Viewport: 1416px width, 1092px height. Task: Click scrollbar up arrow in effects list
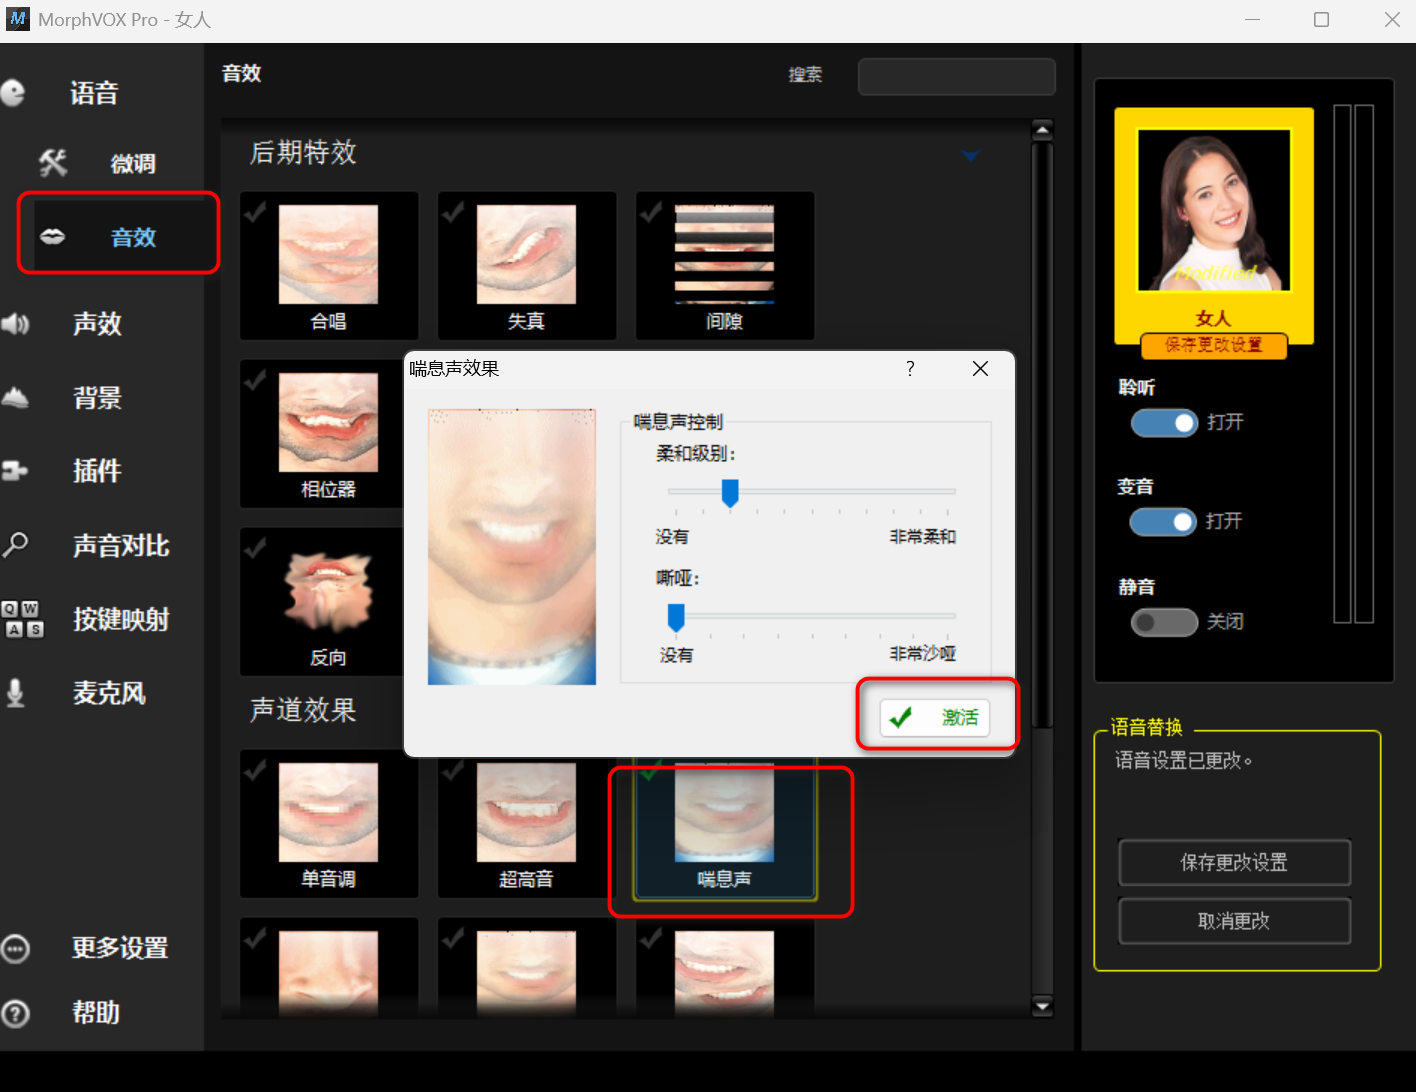[x=1042, y=131]
